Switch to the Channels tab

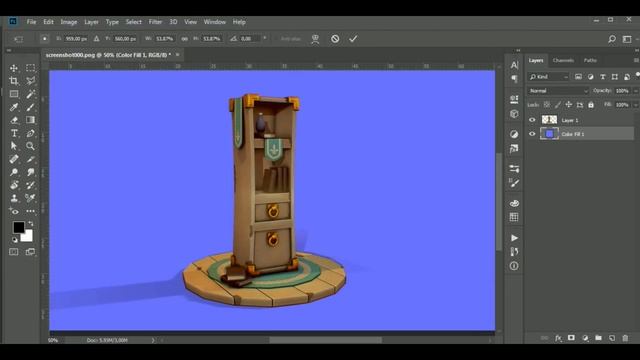(x=563, y=60)
